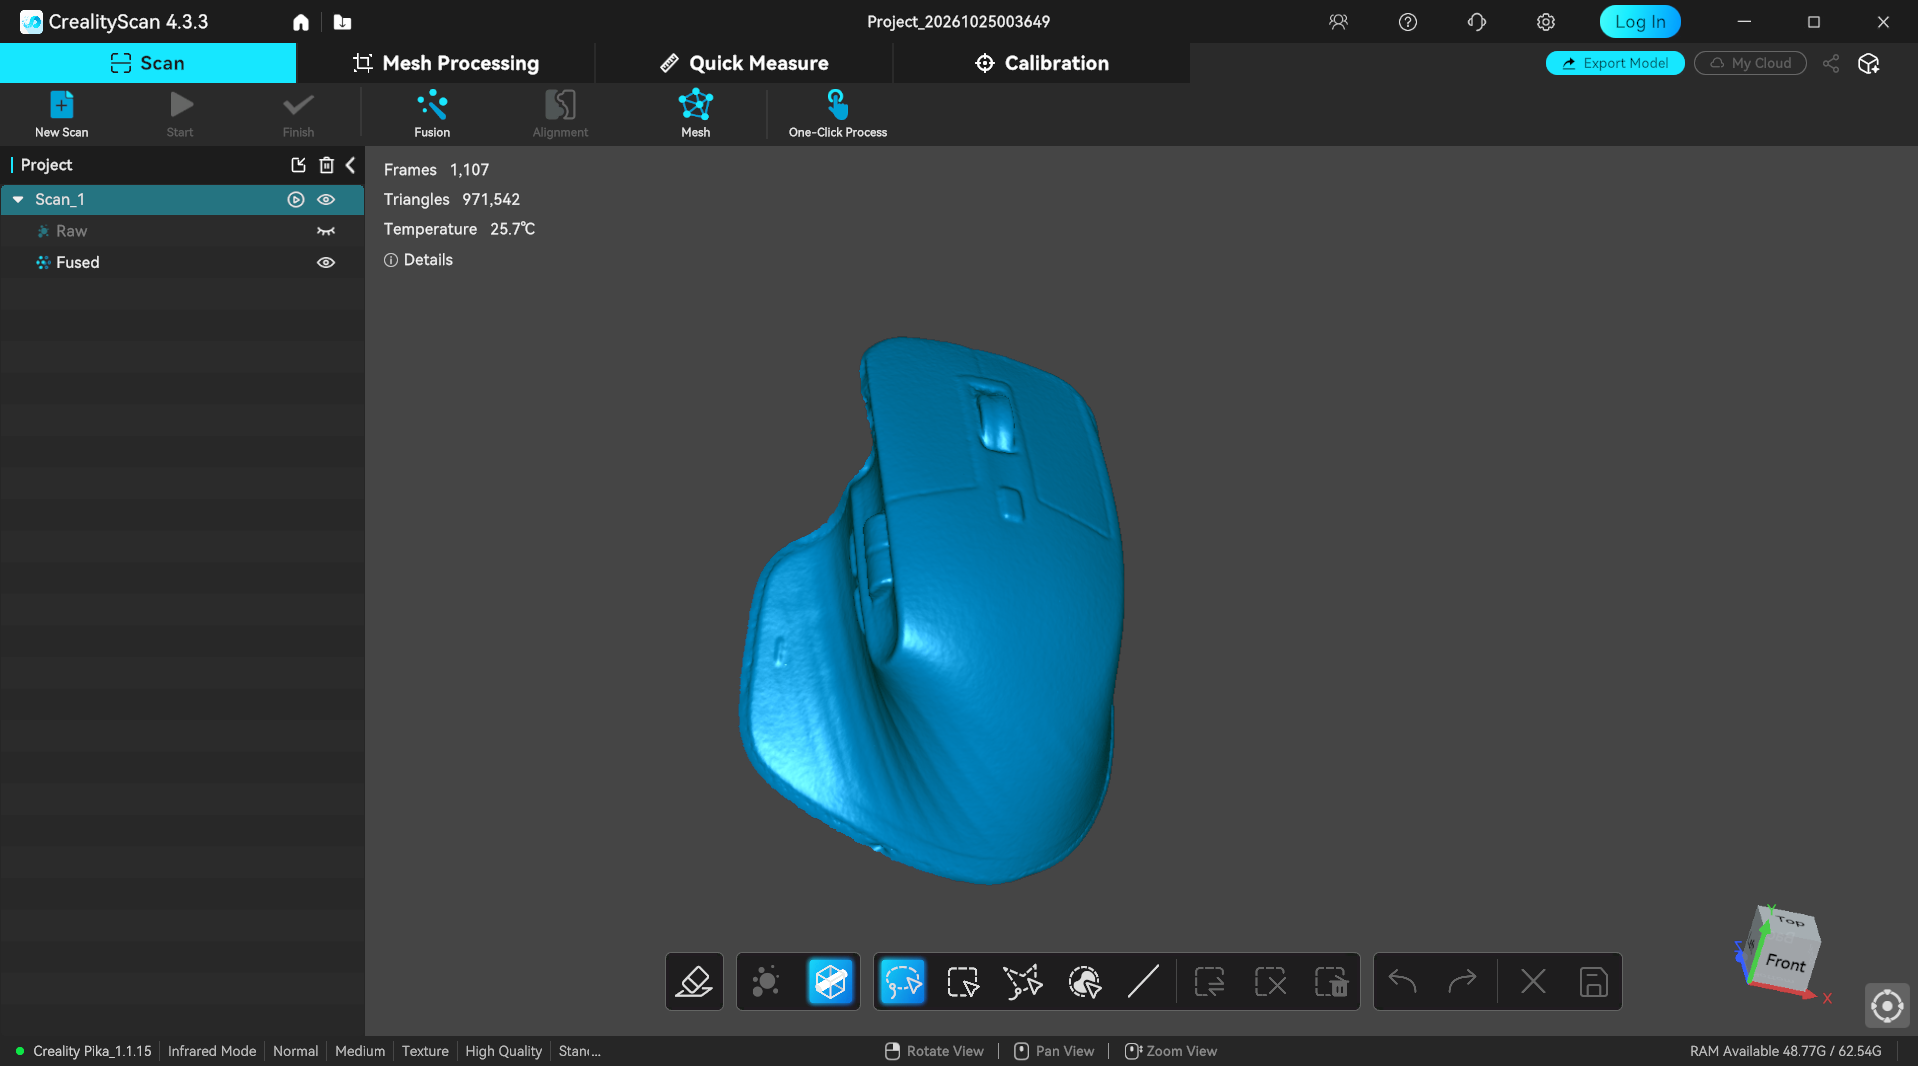The image size is (1918, 1066).
Task: Choose the polygon selection tool
Action: 1023,982
